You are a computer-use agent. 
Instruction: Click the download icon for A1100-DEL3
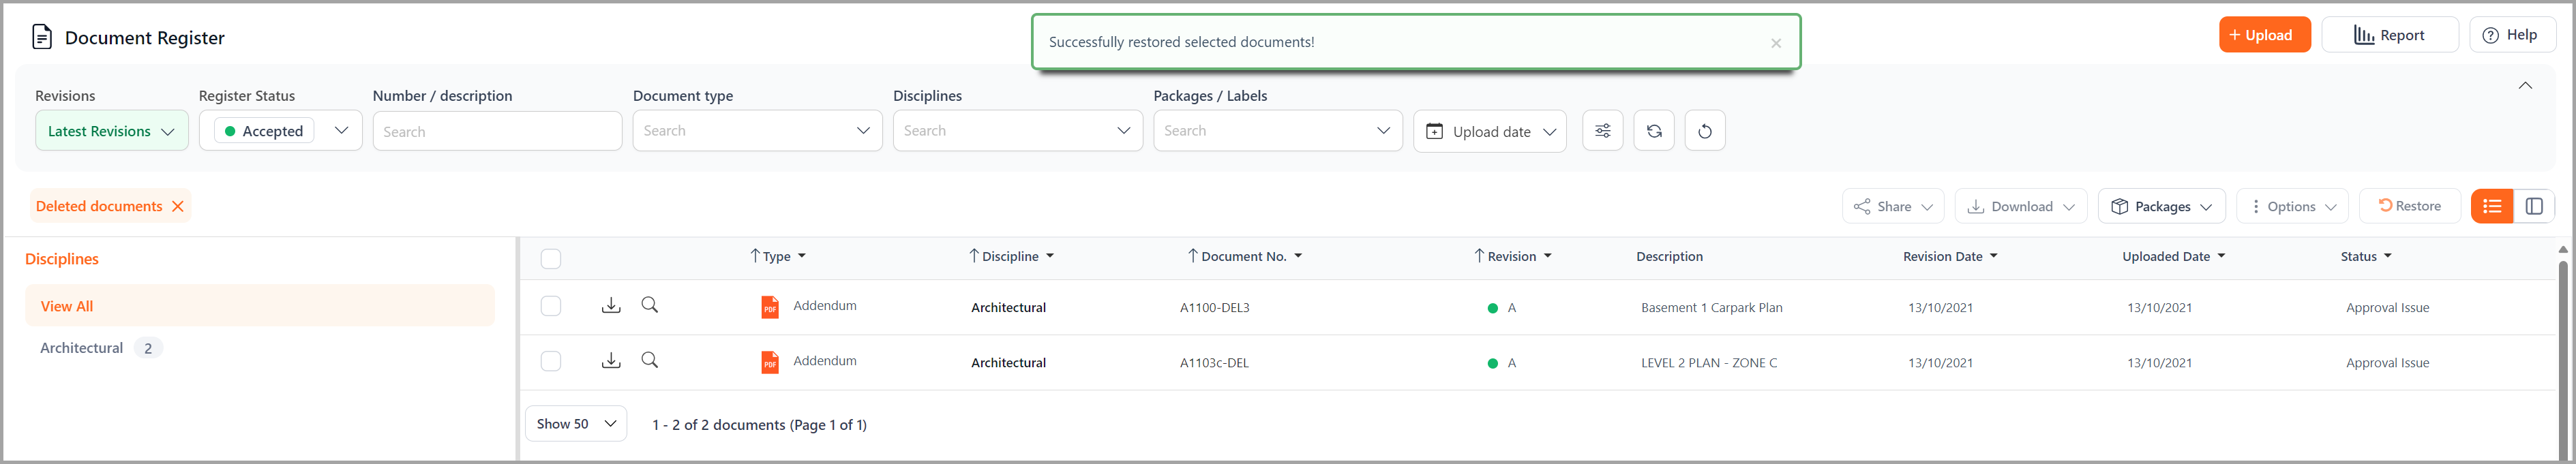pos(611,305)
